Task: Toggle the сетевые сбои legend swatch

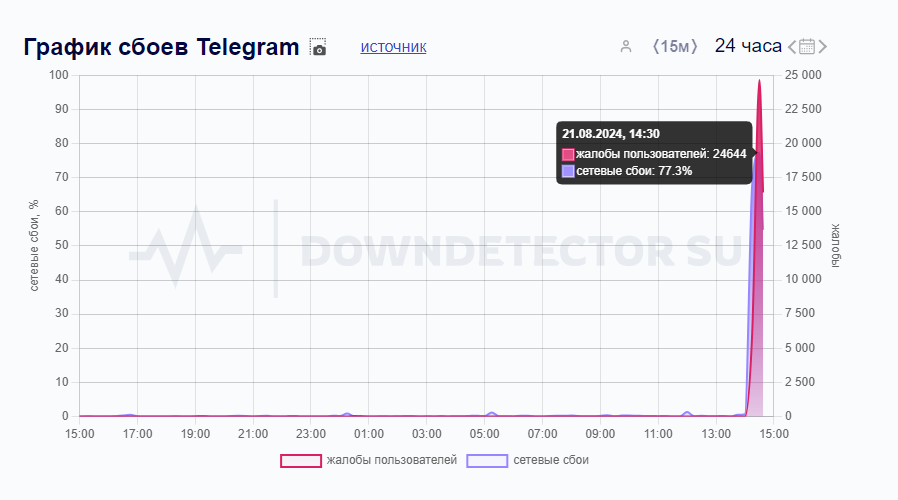Action: [x=487, y=460]
